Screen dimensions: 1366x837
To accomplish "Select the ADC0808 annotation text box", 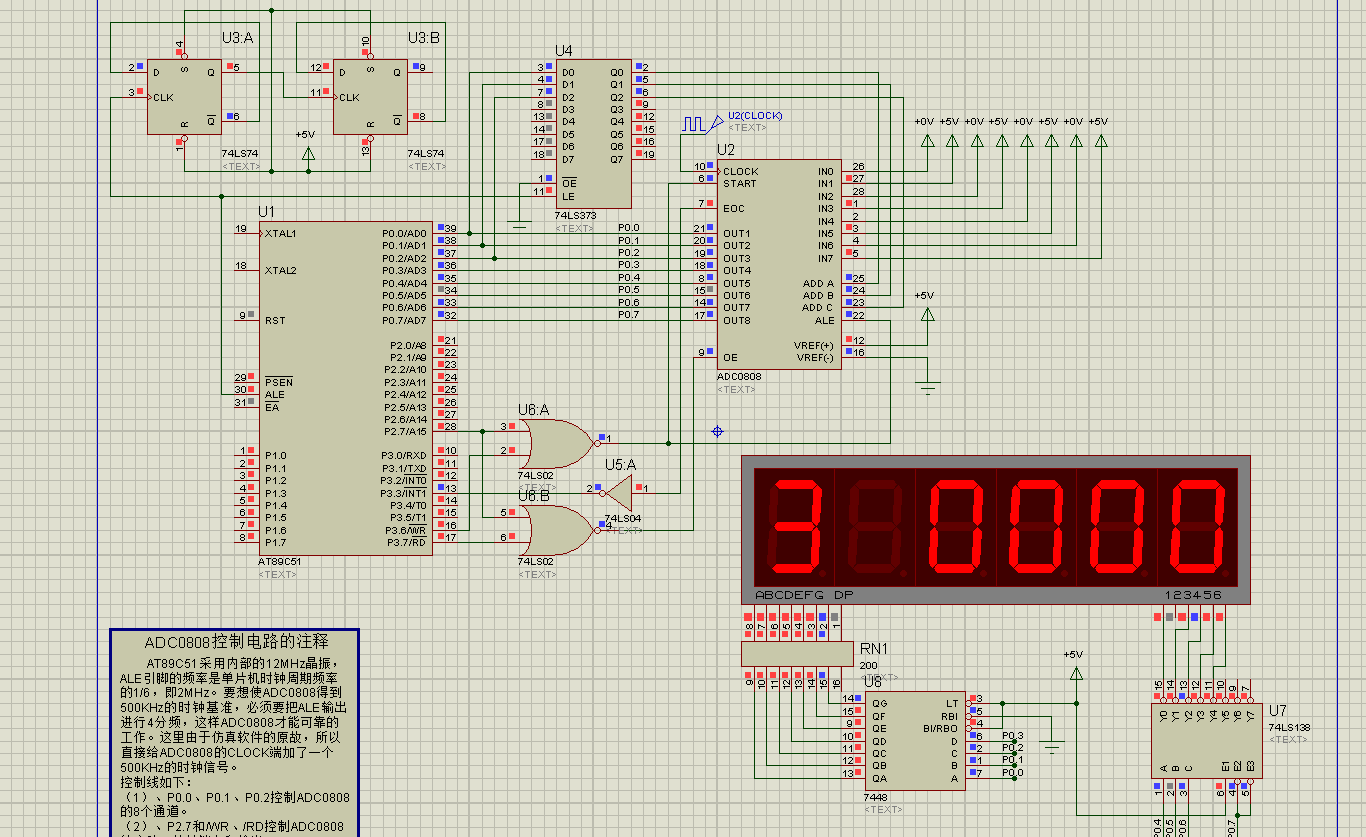I will pyautogui.click(x=234, y=733).
